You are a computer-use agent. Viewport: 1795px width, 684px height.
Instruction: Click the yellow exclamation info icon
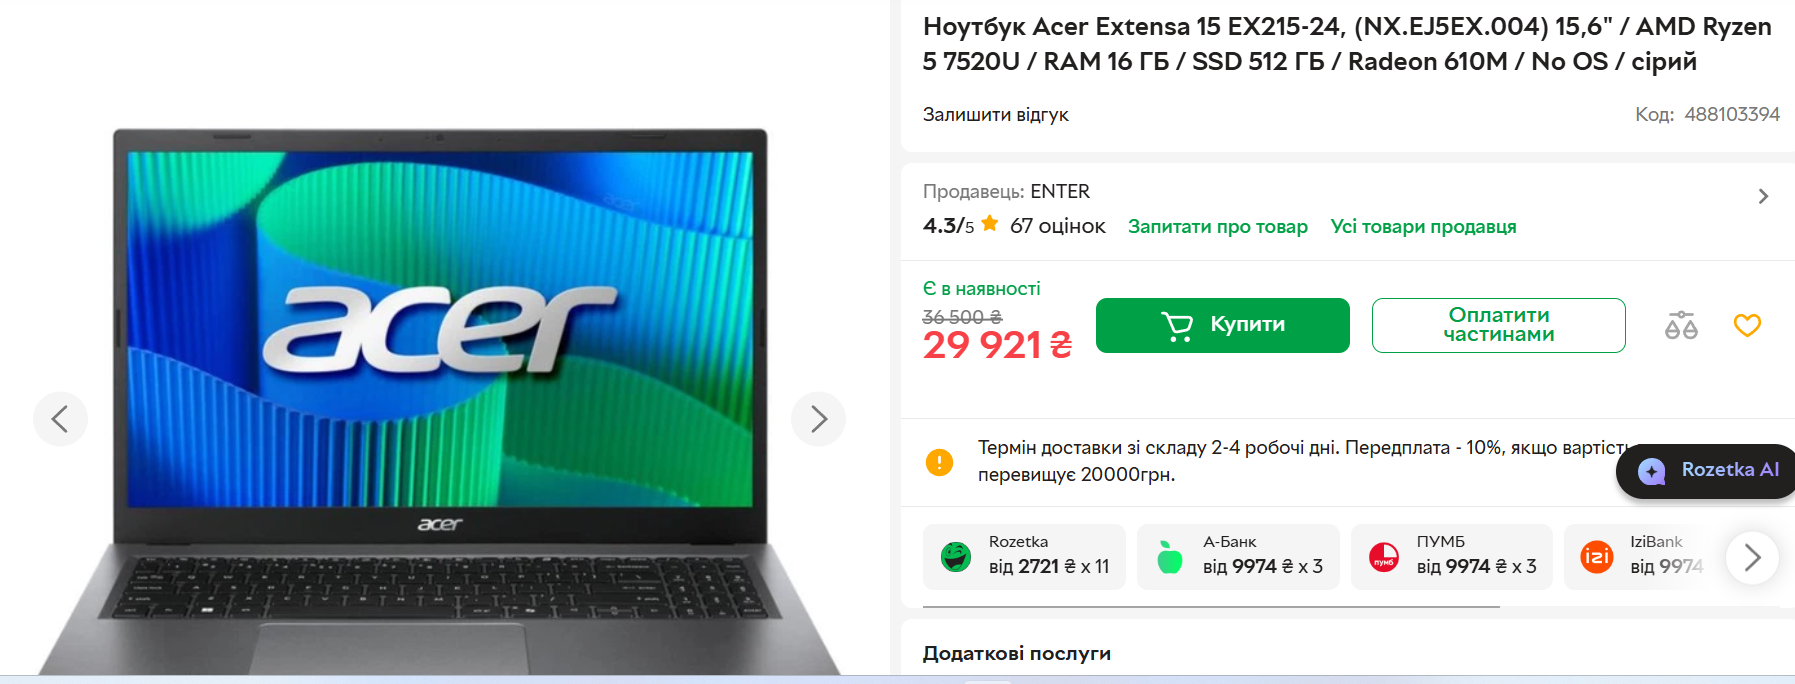pos(939,462)
